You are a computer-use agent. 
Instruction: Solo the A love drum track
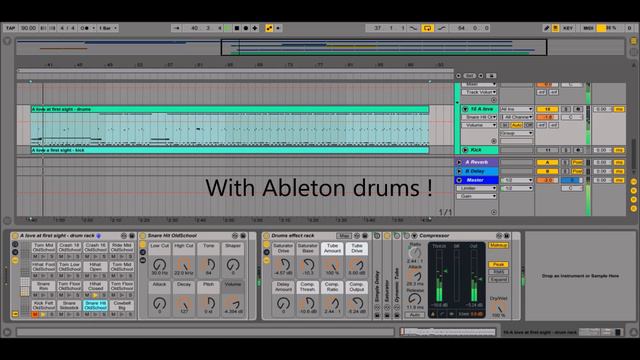(x=566, y=109)
